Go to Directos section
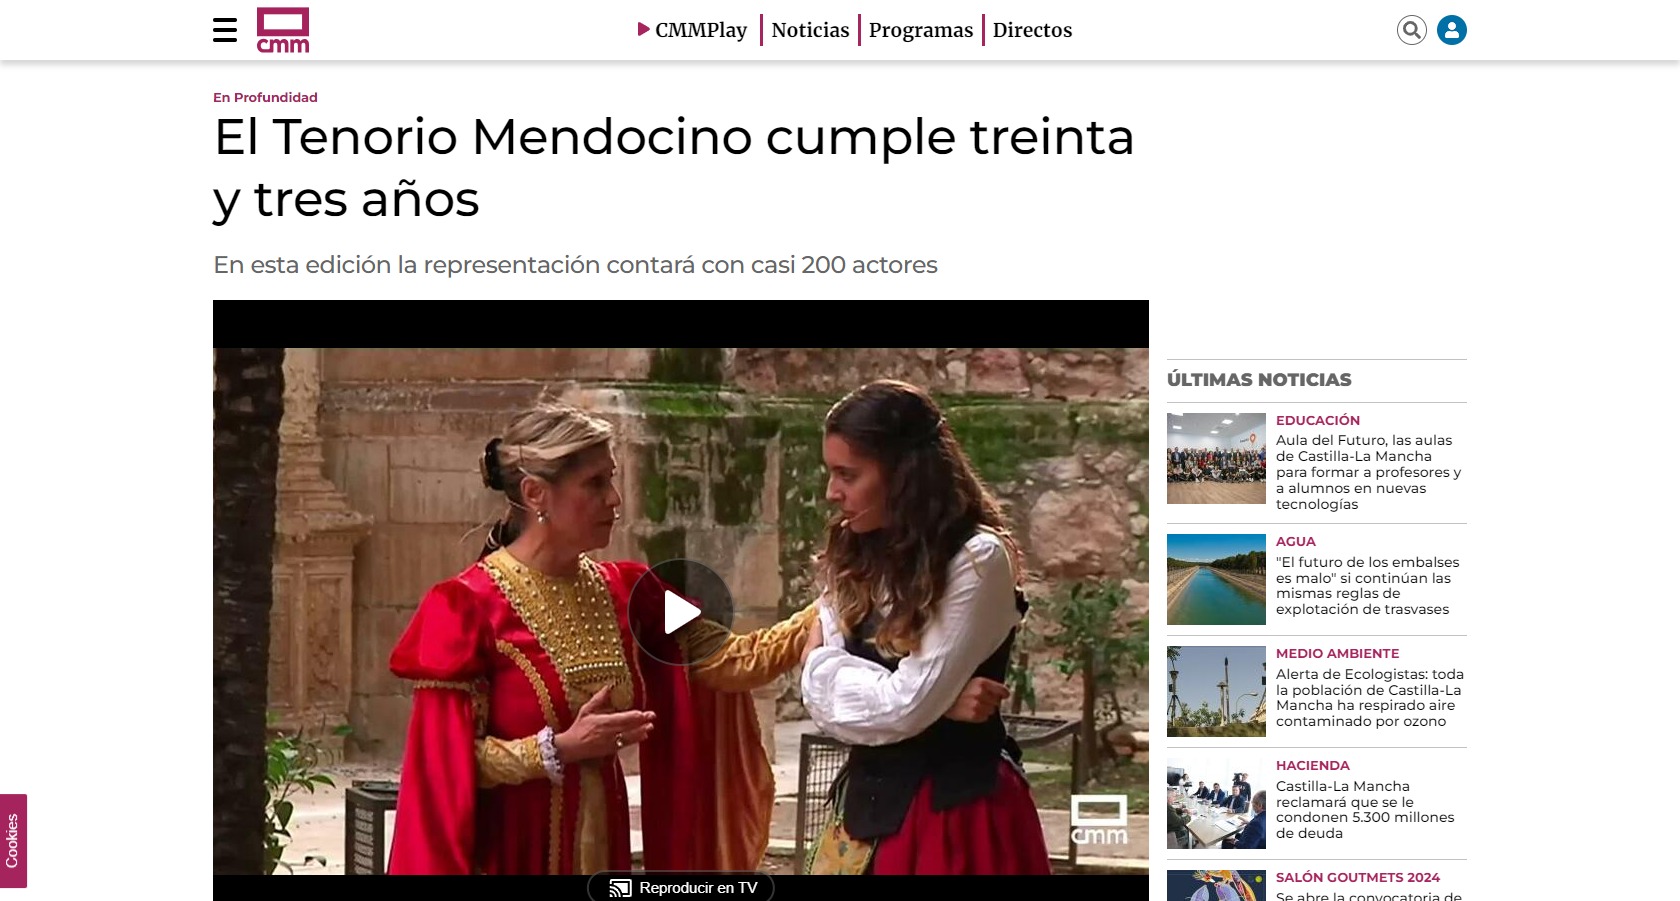Image resolution: width=1680 pixels, height=901 pixels. point(1032,30)
